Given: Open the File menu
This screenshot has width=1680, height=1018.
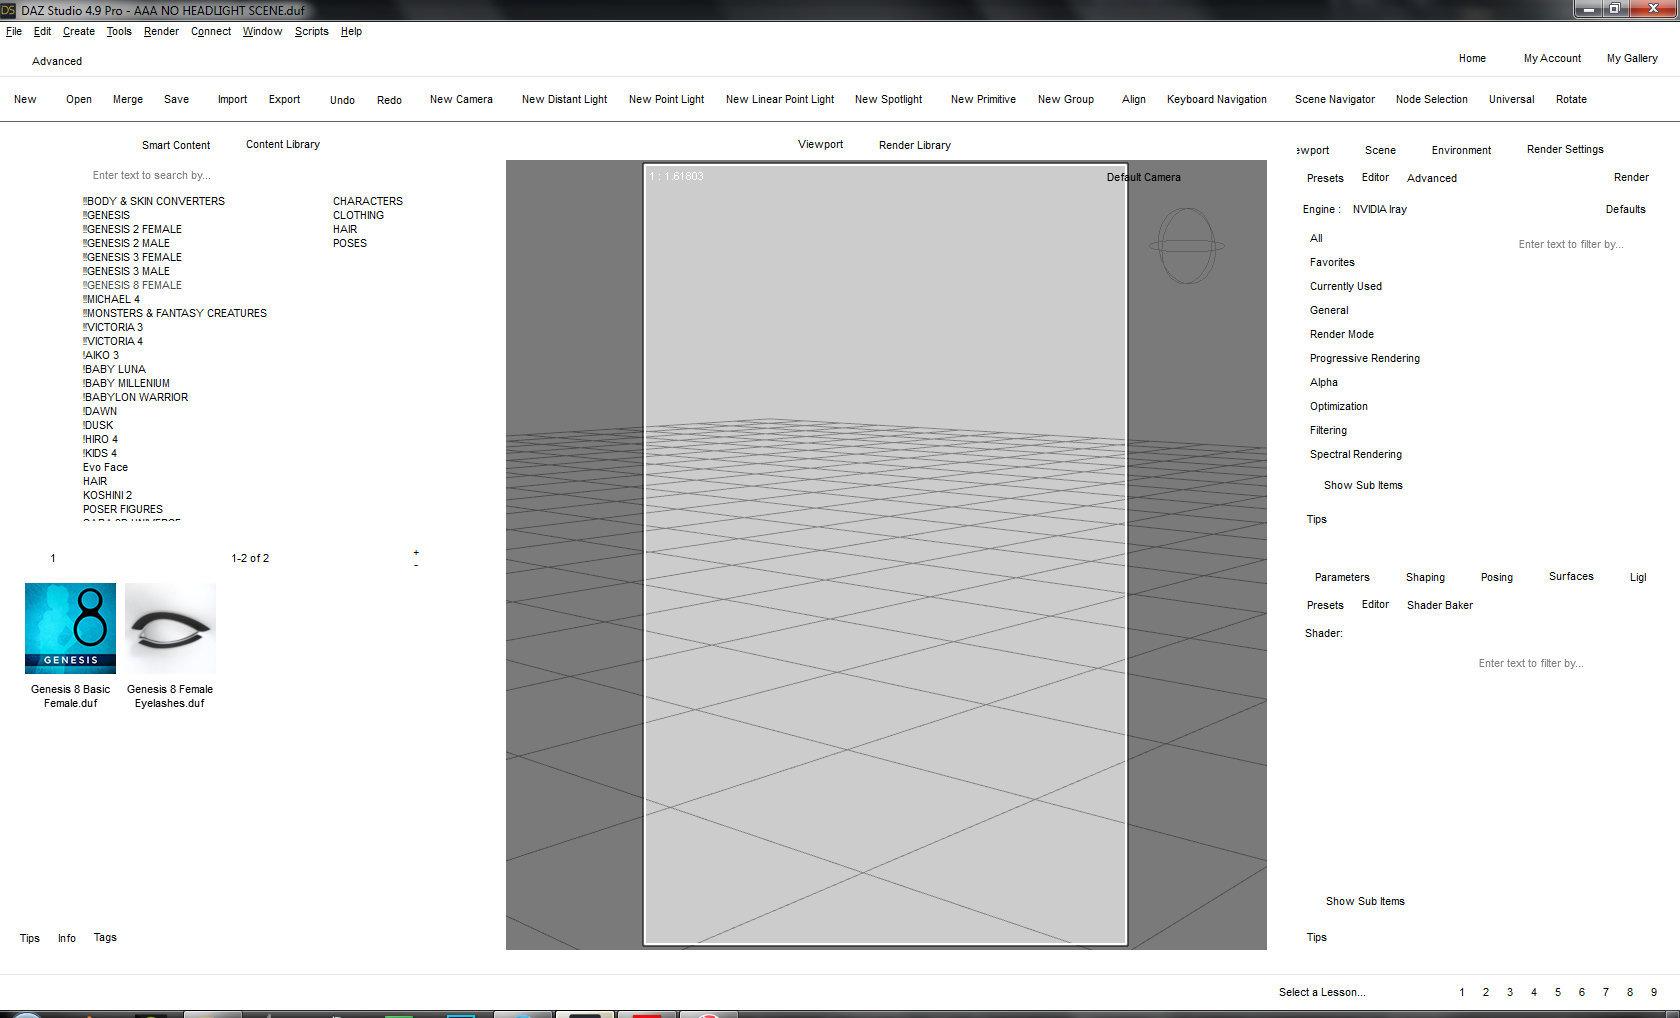Looking at the screenshot, I should 14,31.
